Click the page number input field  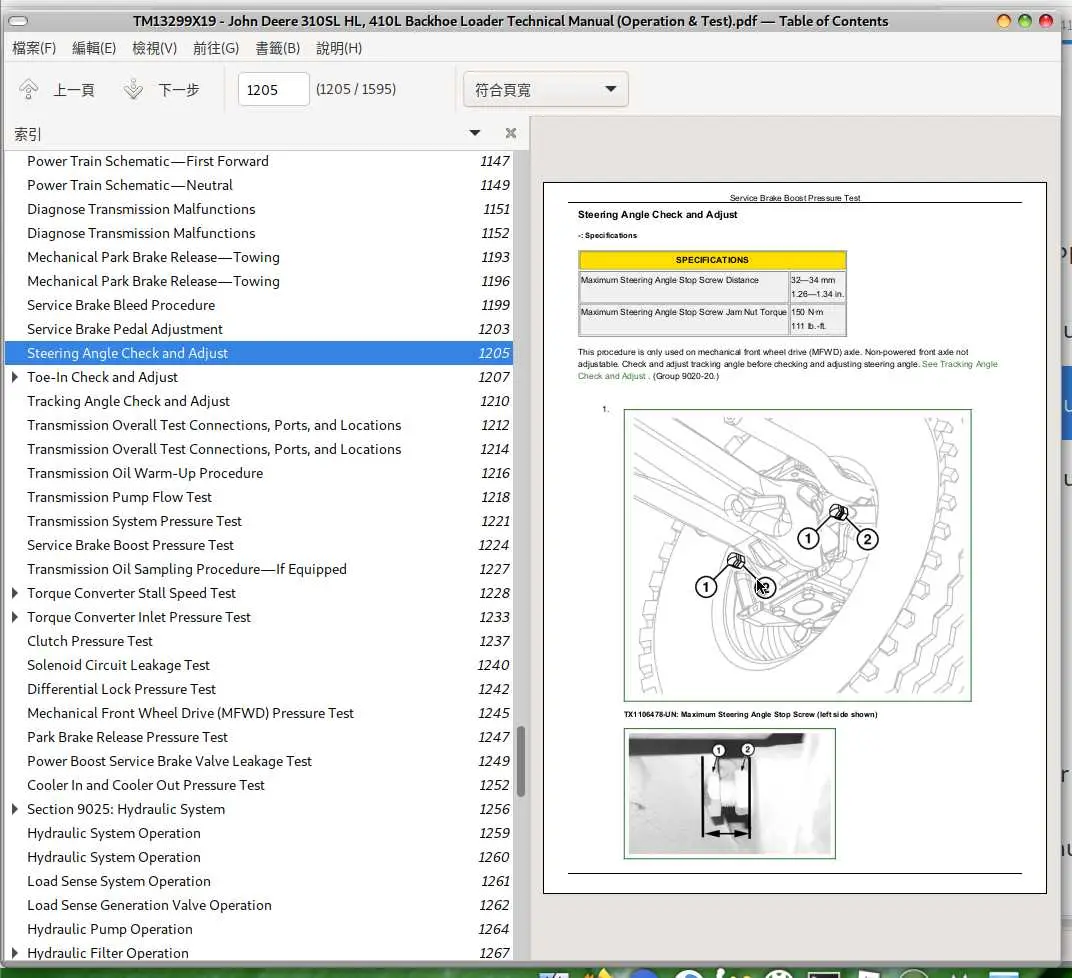[273, 90]
